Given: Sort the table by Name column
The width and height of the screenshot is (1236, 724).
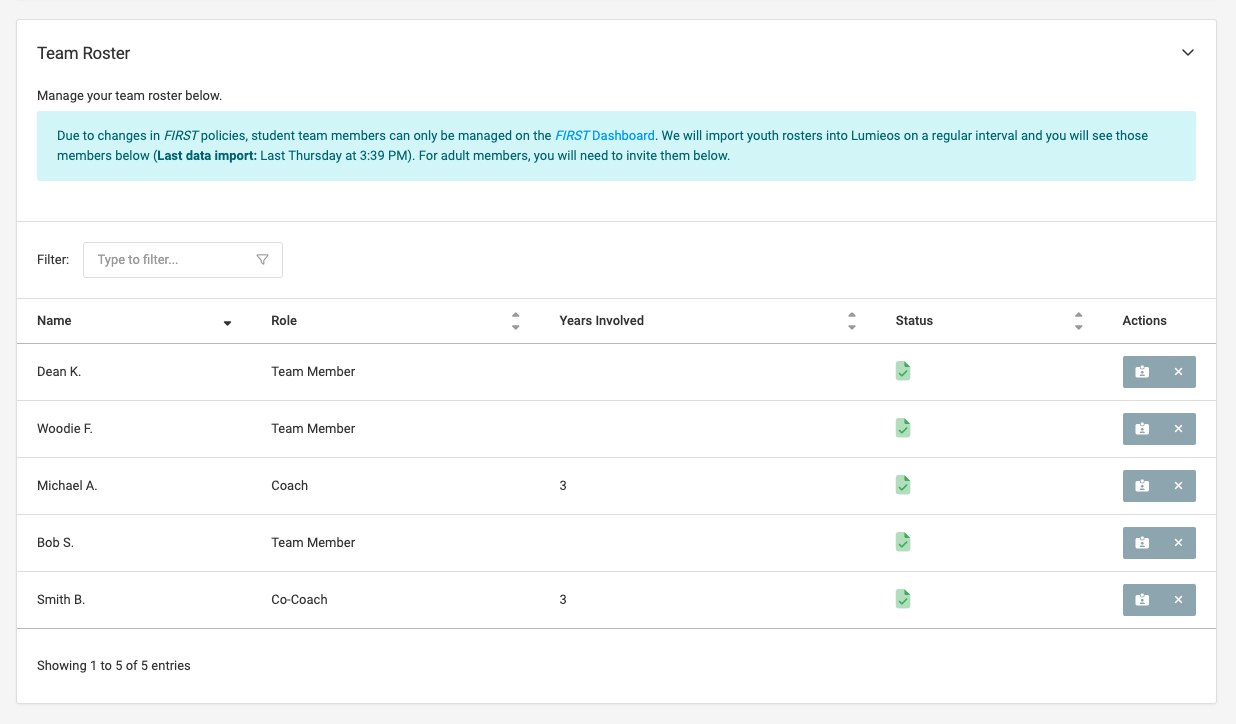Looking at the screenshot, I should 227,322.
